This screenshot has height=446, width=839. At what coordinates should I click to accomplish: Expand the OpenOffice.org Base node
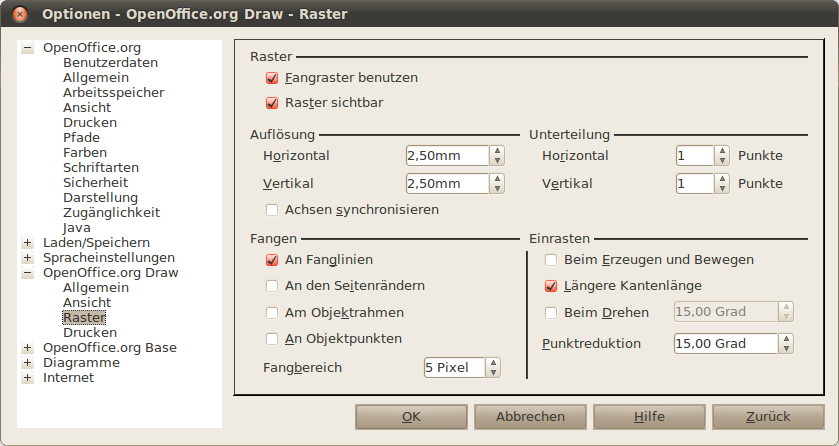(27, 348)
